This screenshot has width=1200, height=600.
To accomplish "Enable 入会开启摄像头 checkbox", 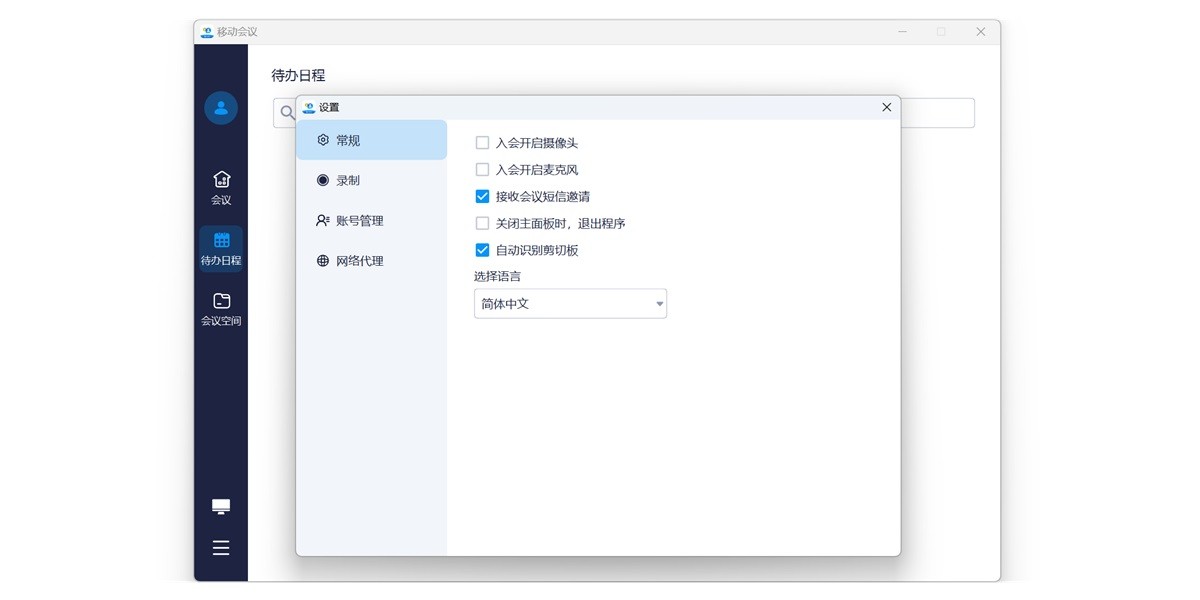I will tap(483, 143).
